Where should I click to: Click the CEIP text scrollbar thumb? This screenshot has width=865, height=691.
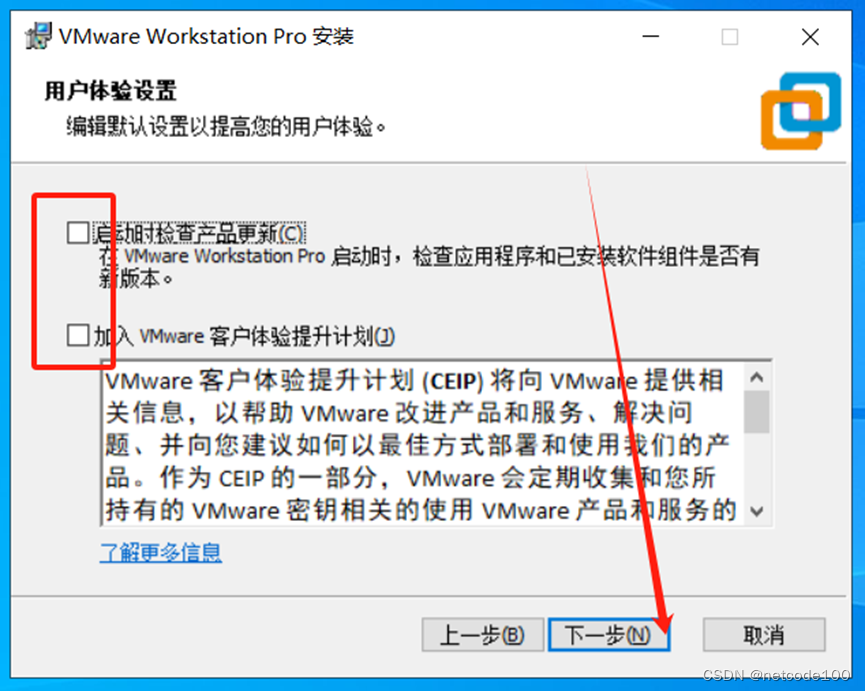757,411
